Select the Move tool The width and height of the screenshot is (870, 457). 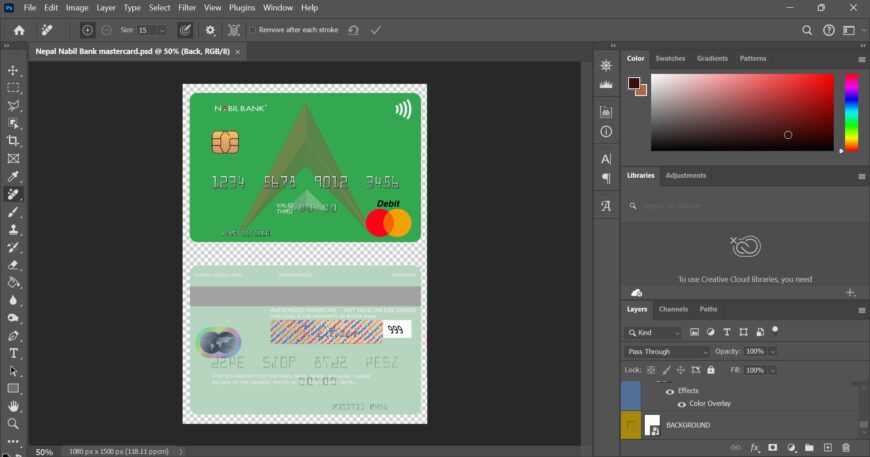coord(14,71)
